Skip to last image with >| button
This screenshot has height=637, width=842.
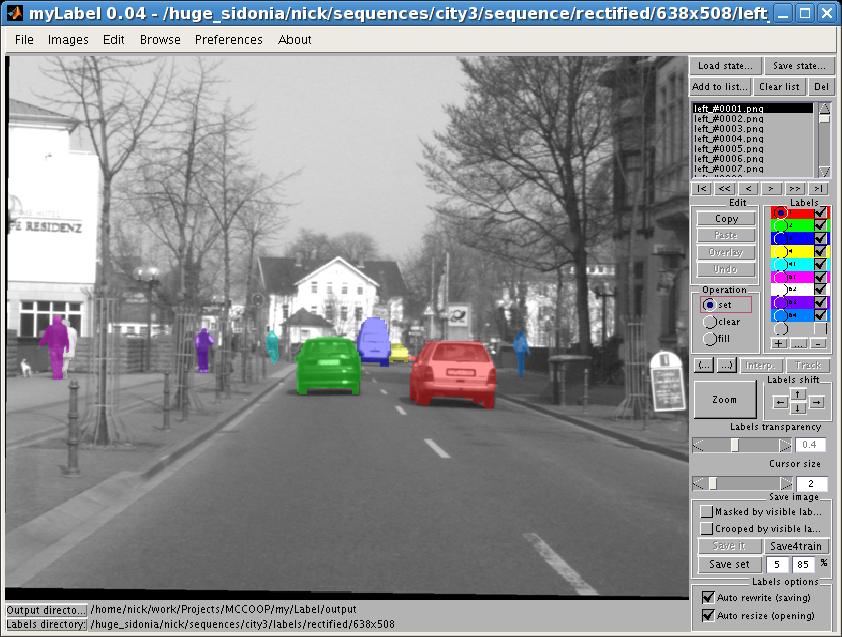coord(818,189)
